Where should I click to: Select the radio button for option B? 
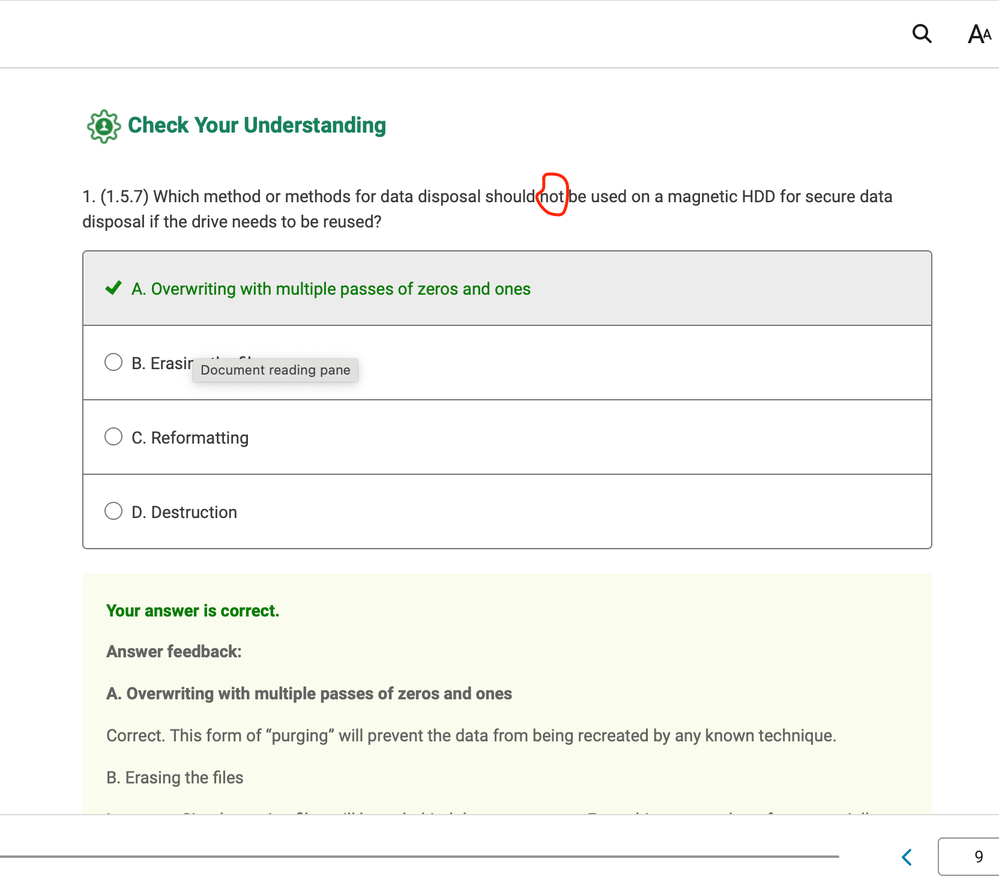(114, 362)
